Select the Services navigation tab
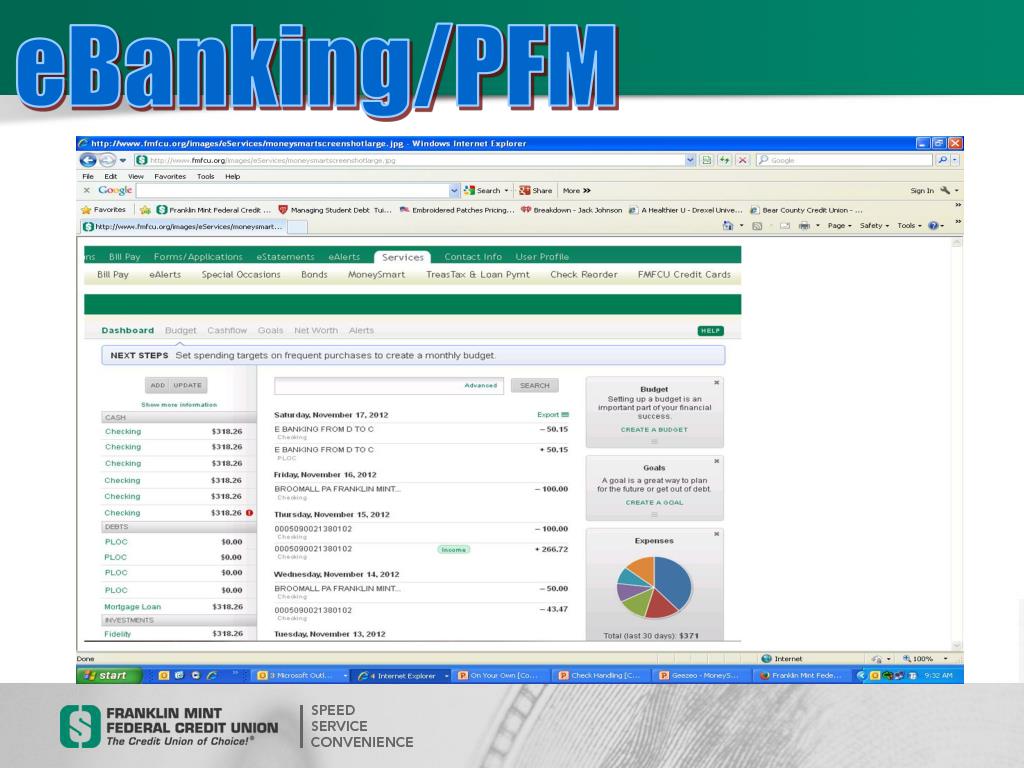The width and height of the screenshot is (1024, 768). pos(402,257)
